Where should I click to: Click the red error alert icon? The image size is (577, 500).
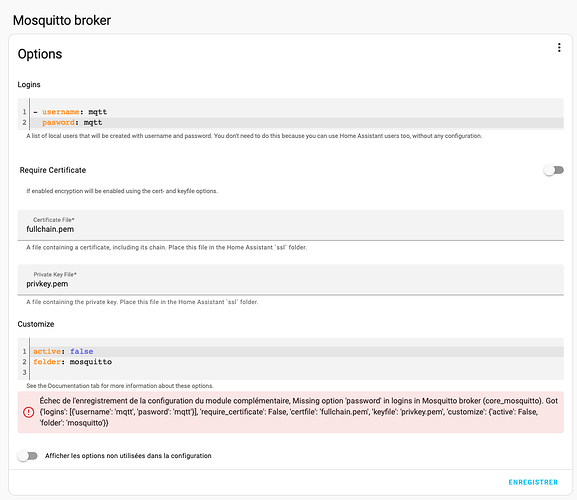[x=29, y=412]
